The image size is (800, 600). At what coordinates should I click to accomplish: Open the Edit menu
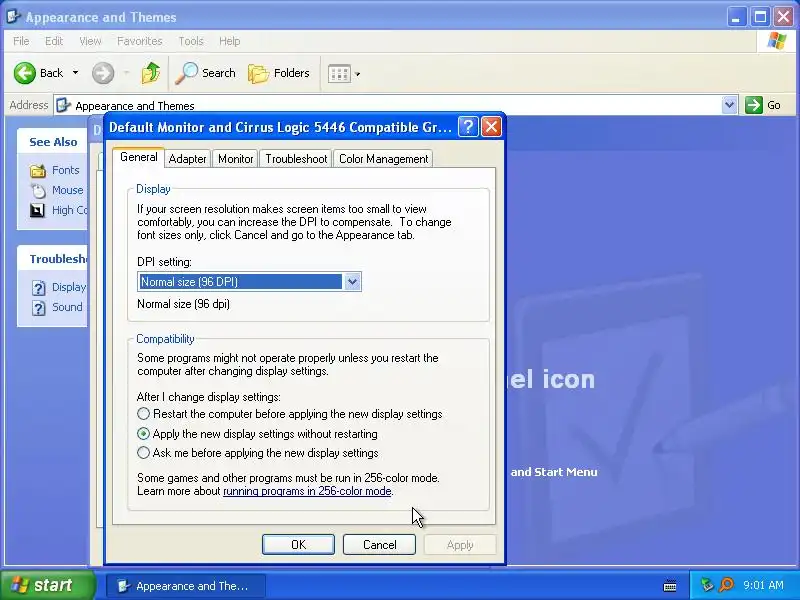pyautogui.click(x=54, y=41)
